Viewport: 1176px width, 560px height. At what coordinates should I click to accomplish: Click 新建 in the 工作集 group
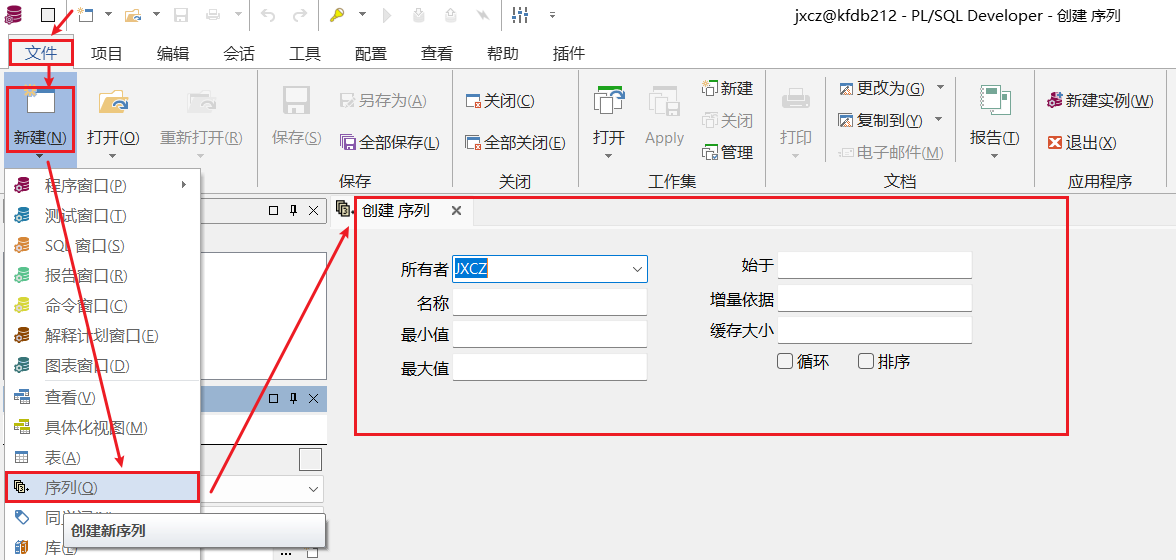727,88
